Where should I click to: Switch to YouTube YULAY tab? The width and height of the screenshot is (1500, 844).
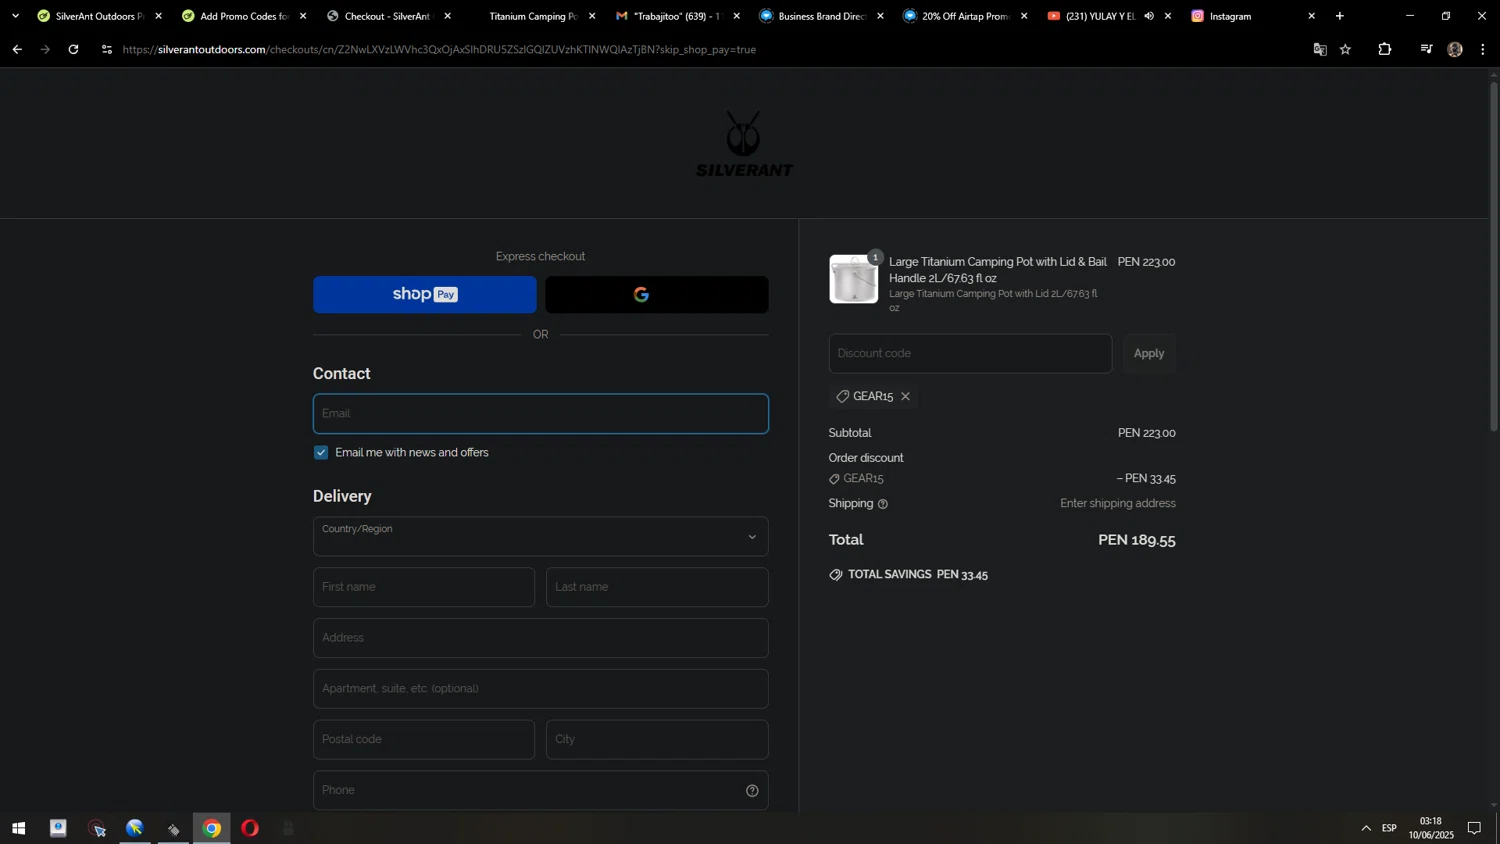(x=1100, y=16)
